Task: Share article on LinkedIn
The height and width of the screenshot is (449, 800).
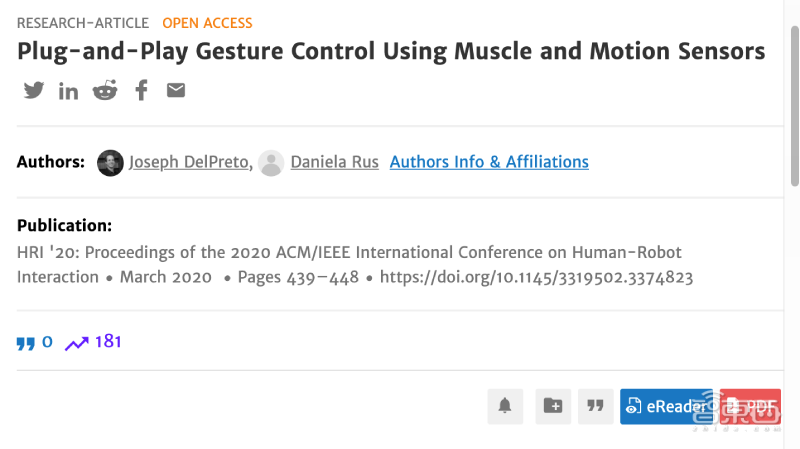Action: (x=68, y=91)
